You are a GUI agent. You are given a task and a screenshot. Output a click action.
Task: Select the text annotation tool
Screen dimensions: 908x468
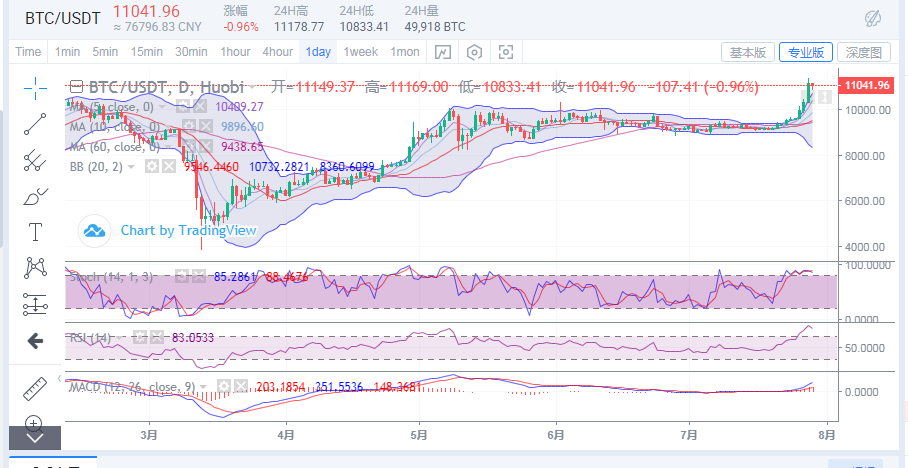coord(35,232)
